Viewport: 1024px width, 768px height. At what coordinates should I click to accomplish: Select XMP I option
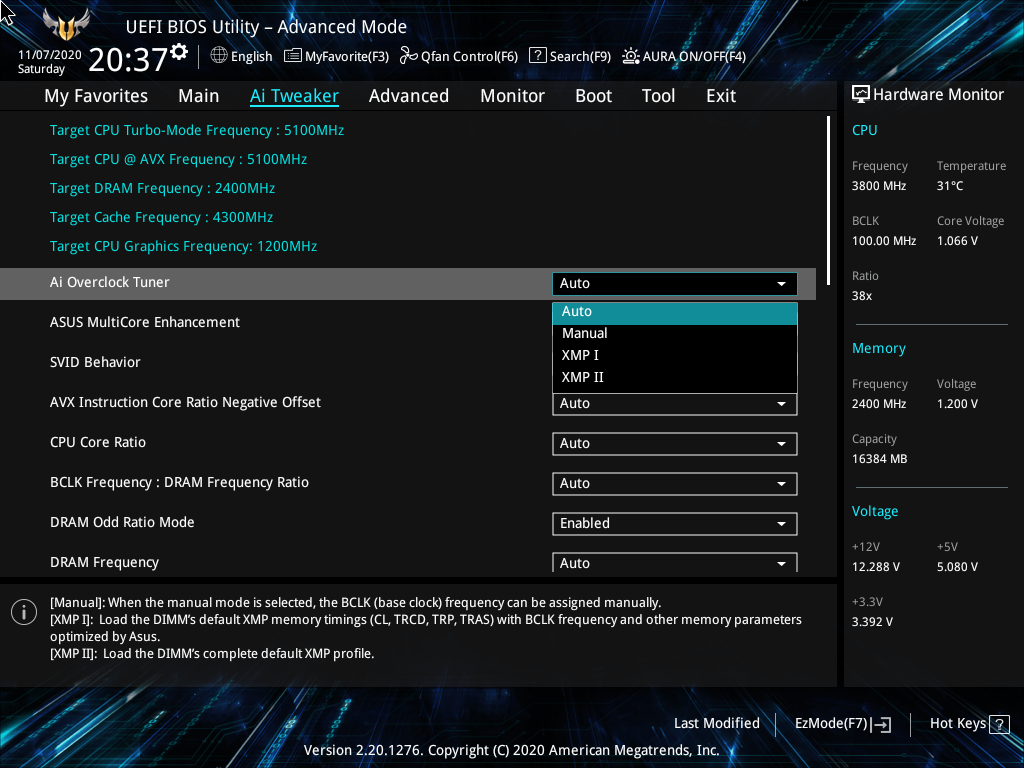click(x=675, y=355)
